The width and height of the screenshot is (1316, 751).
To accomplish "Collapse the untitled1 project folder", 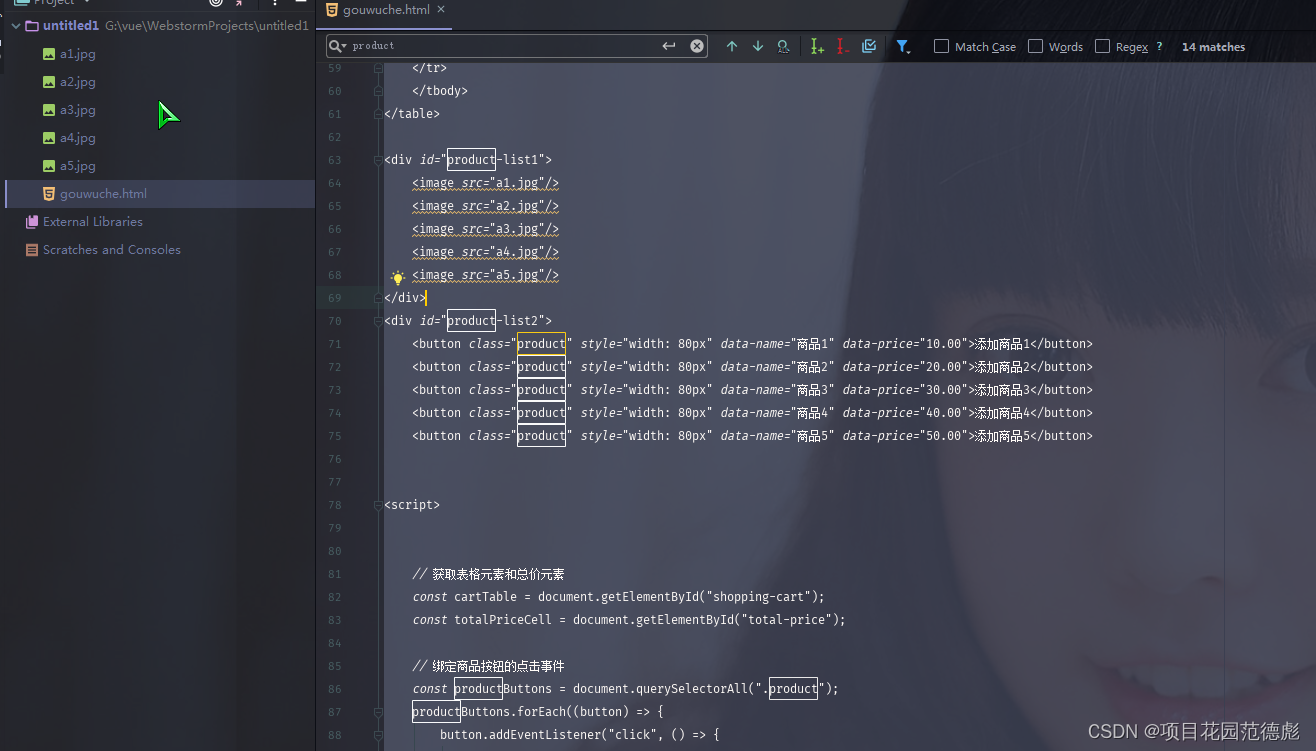I will point(14,26).
